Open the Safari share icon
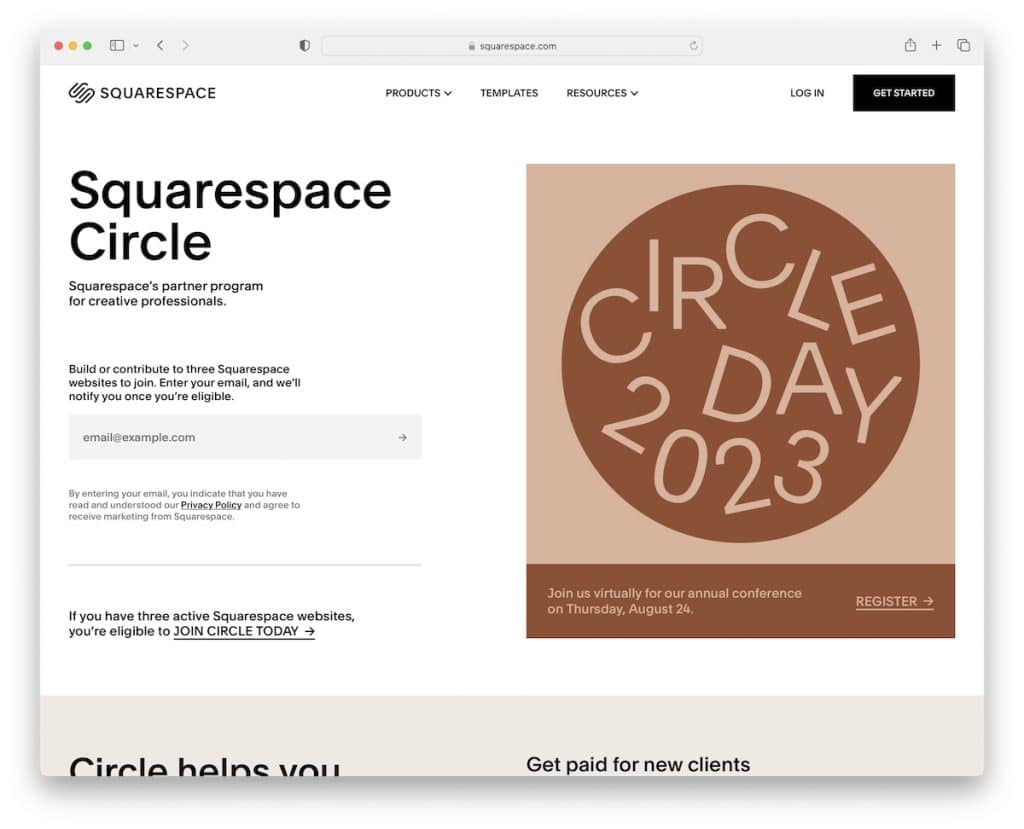This screenshot has width=1024, height=829. 910,44
